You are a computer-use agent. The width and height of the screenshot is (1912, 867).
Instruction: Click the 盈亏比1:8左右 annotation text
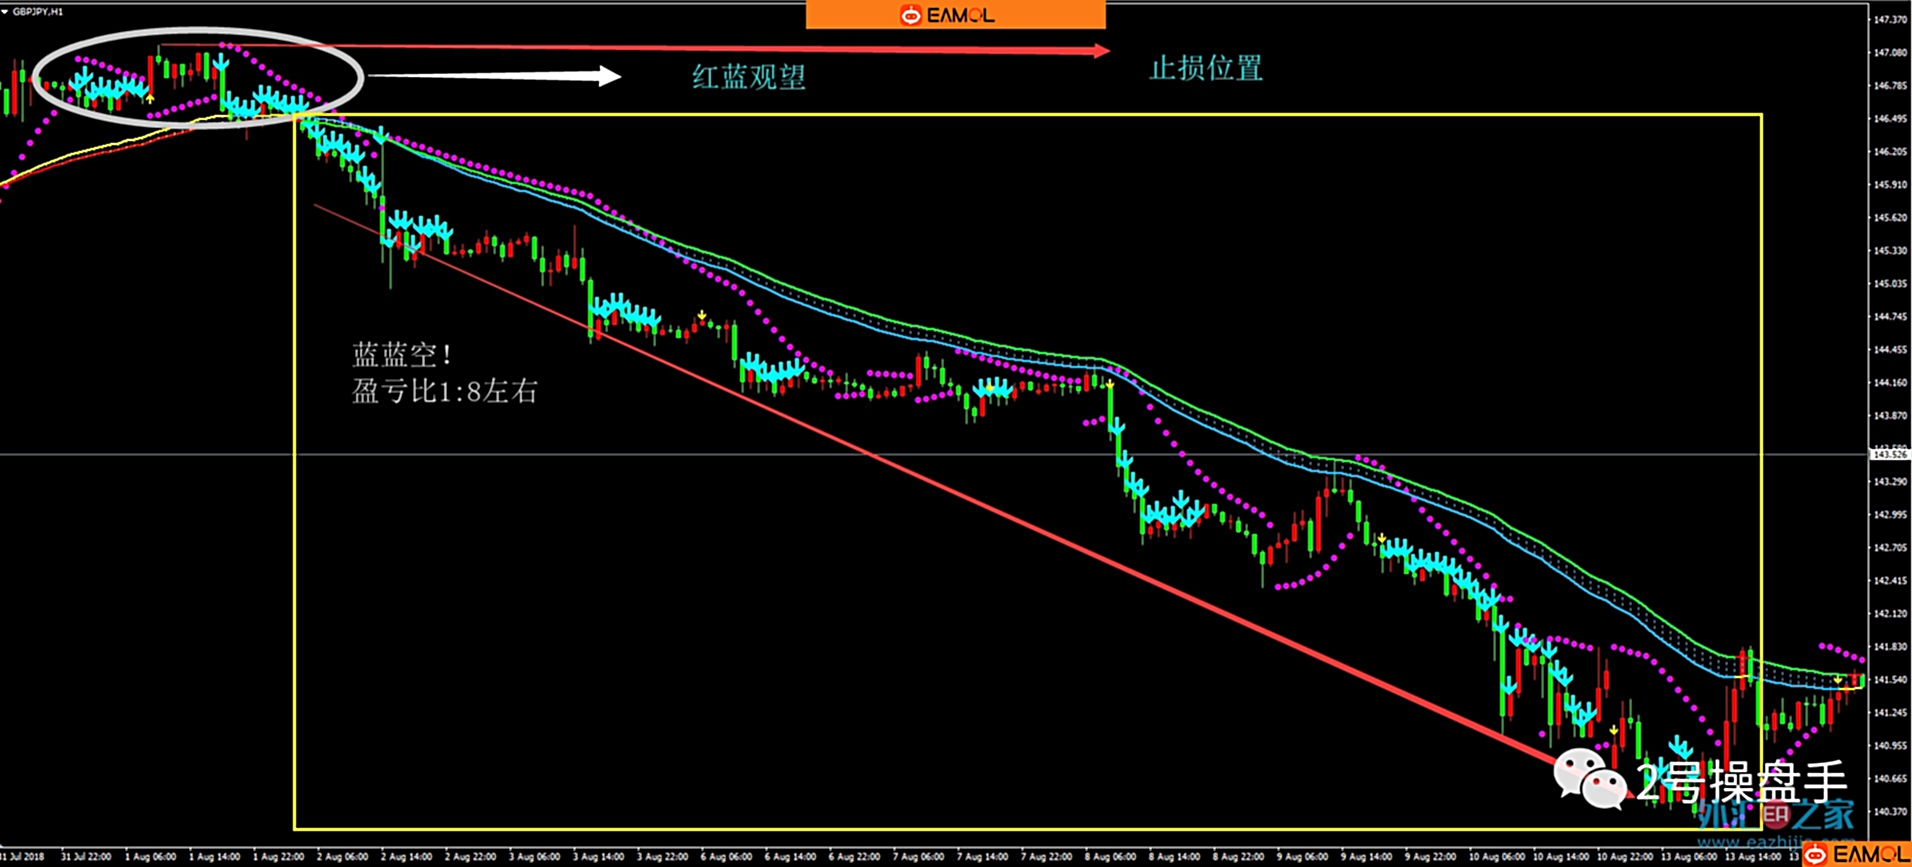click(445, 391)
